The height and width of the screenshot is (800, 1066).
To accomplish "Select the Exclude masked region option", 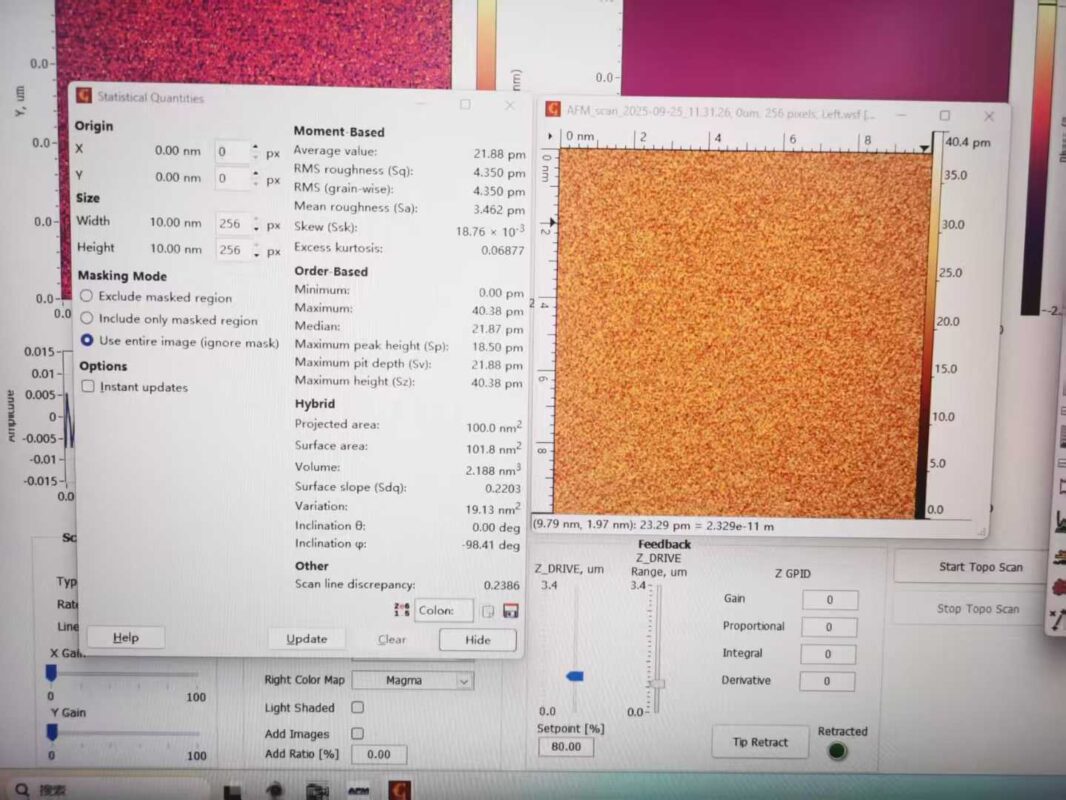I will click(x=87, y=297).
